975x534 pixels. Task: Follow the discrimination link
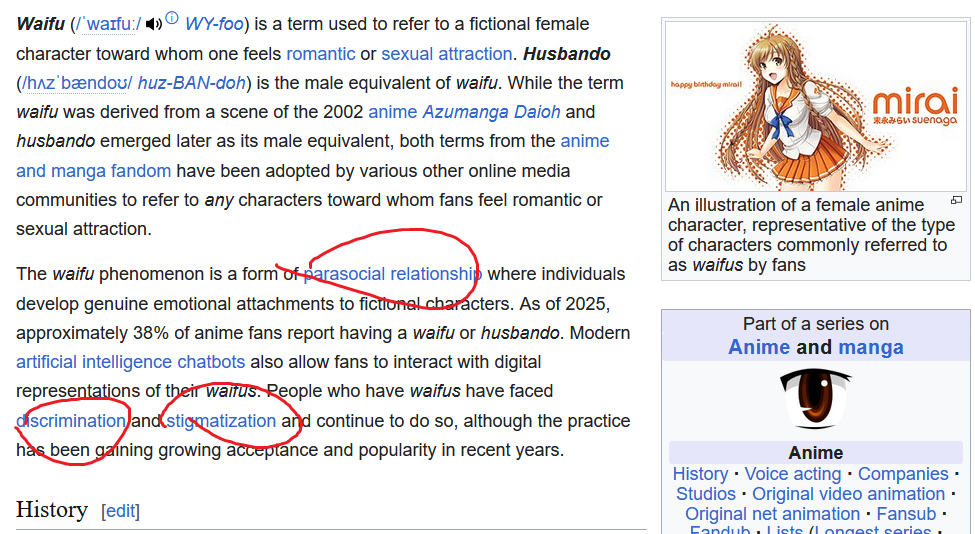[x=71, y=421]
